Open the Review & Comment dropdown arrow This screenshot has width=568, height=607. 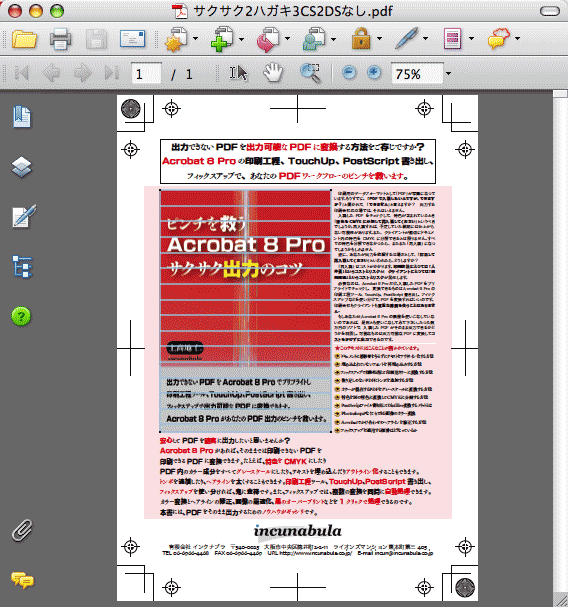tap(518, 39)
